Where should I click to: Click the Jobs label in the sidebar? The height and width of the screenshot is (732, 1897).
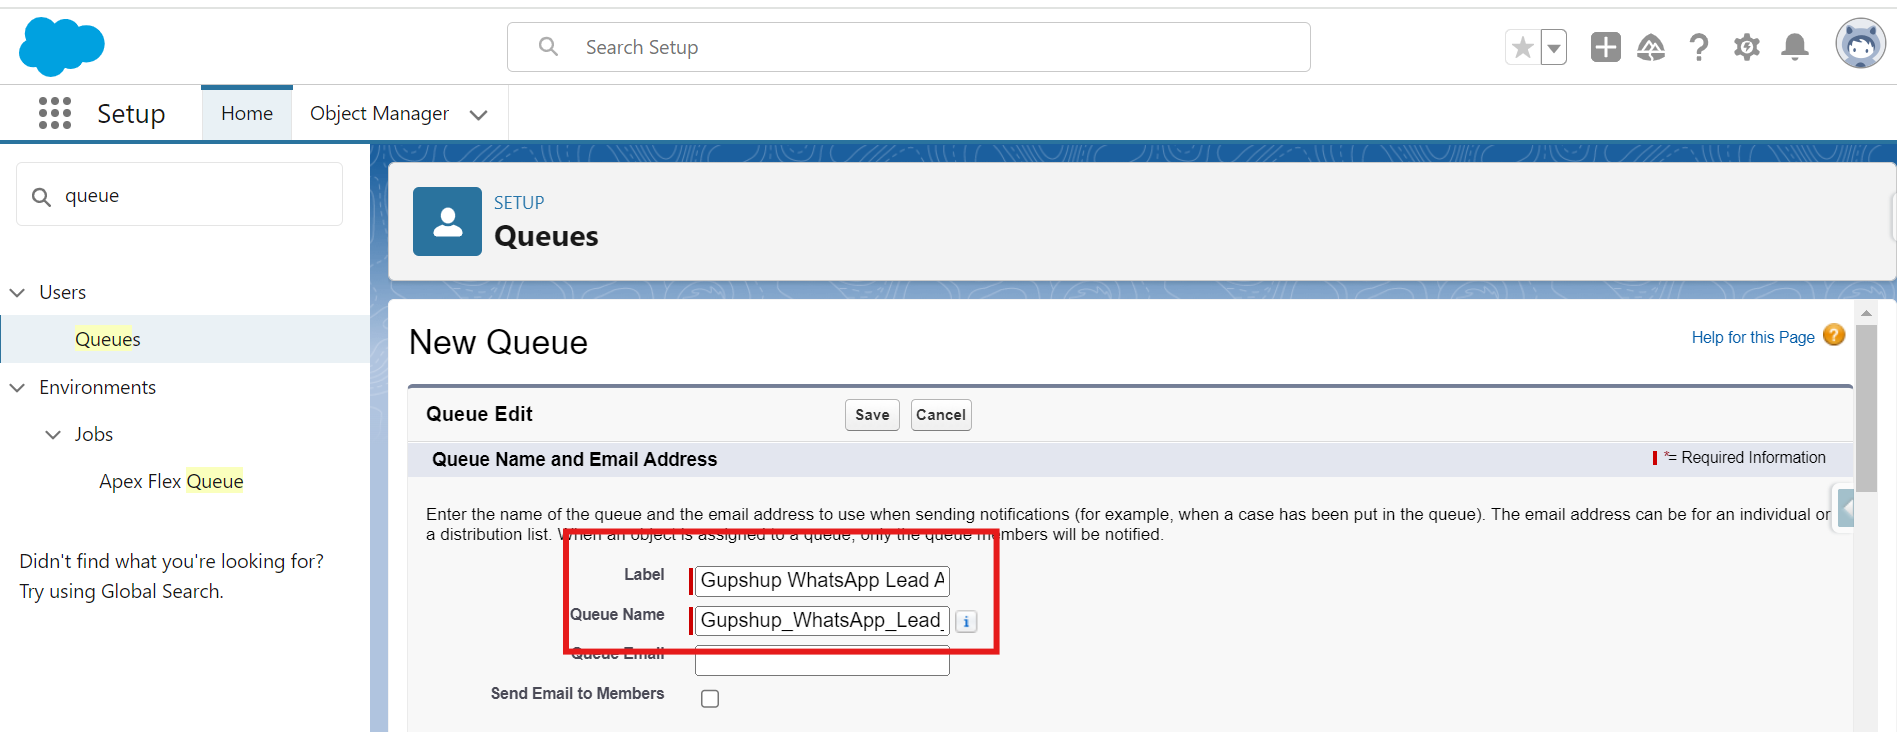pos(94,434)
